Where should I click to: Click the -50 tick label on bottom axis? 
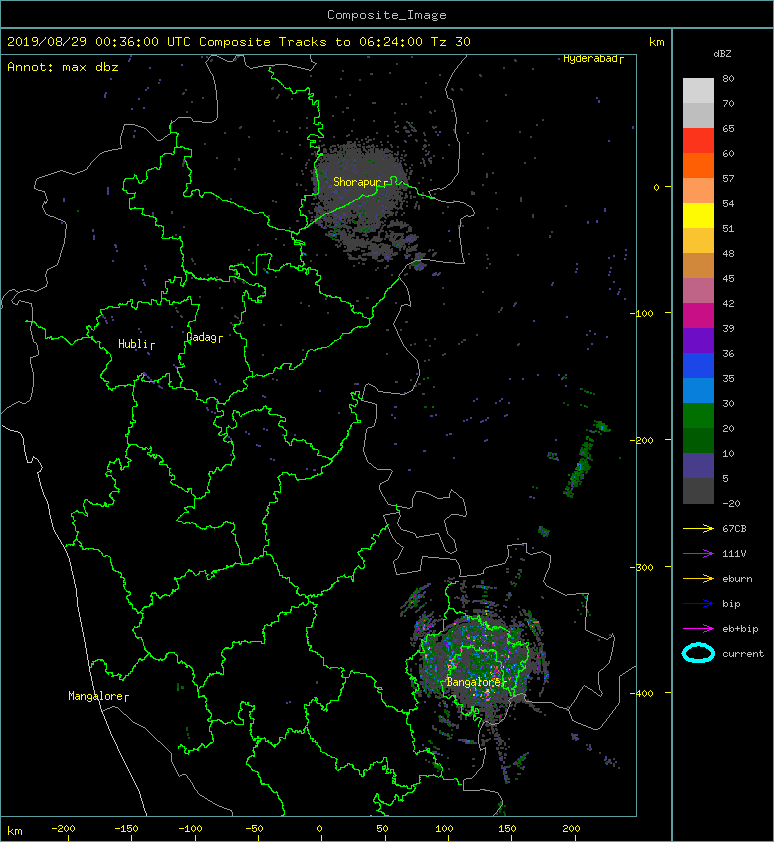[254, 829]
